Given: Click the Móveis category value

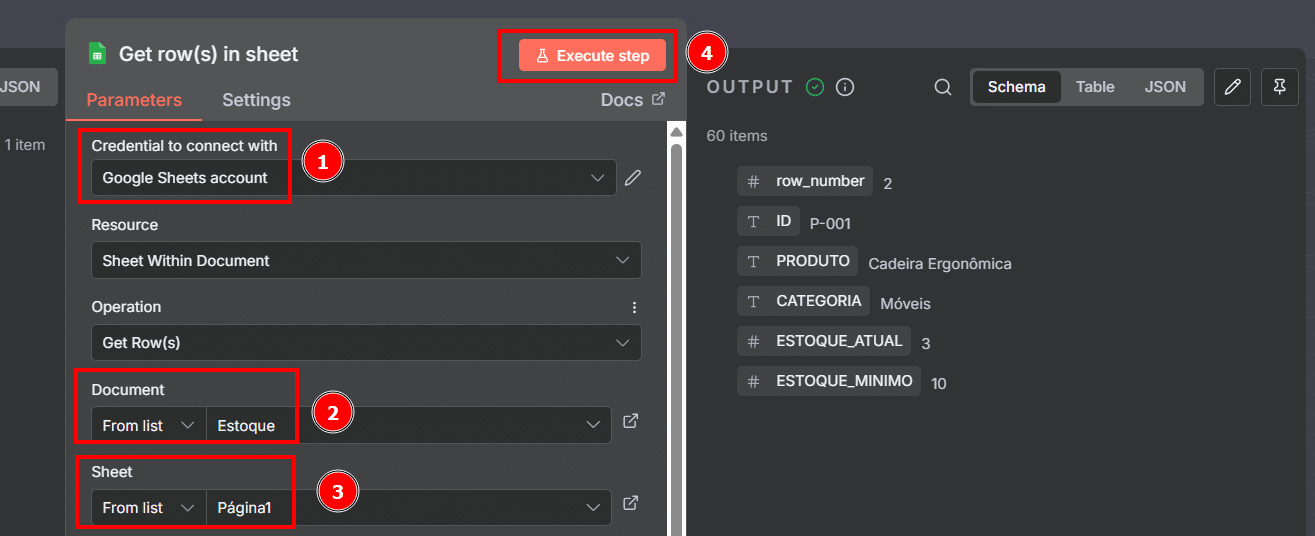Looking at the screenshot, I should point(905,303).
